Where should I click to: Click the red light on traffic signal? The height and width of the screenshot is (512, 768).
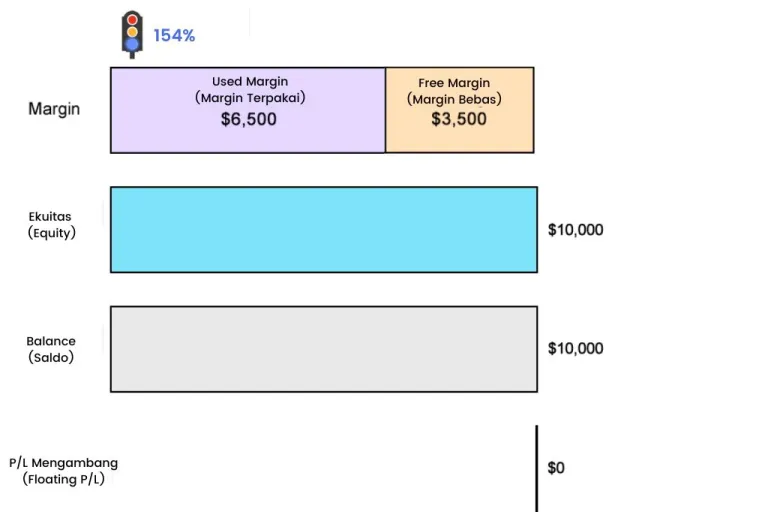(132, 20)
